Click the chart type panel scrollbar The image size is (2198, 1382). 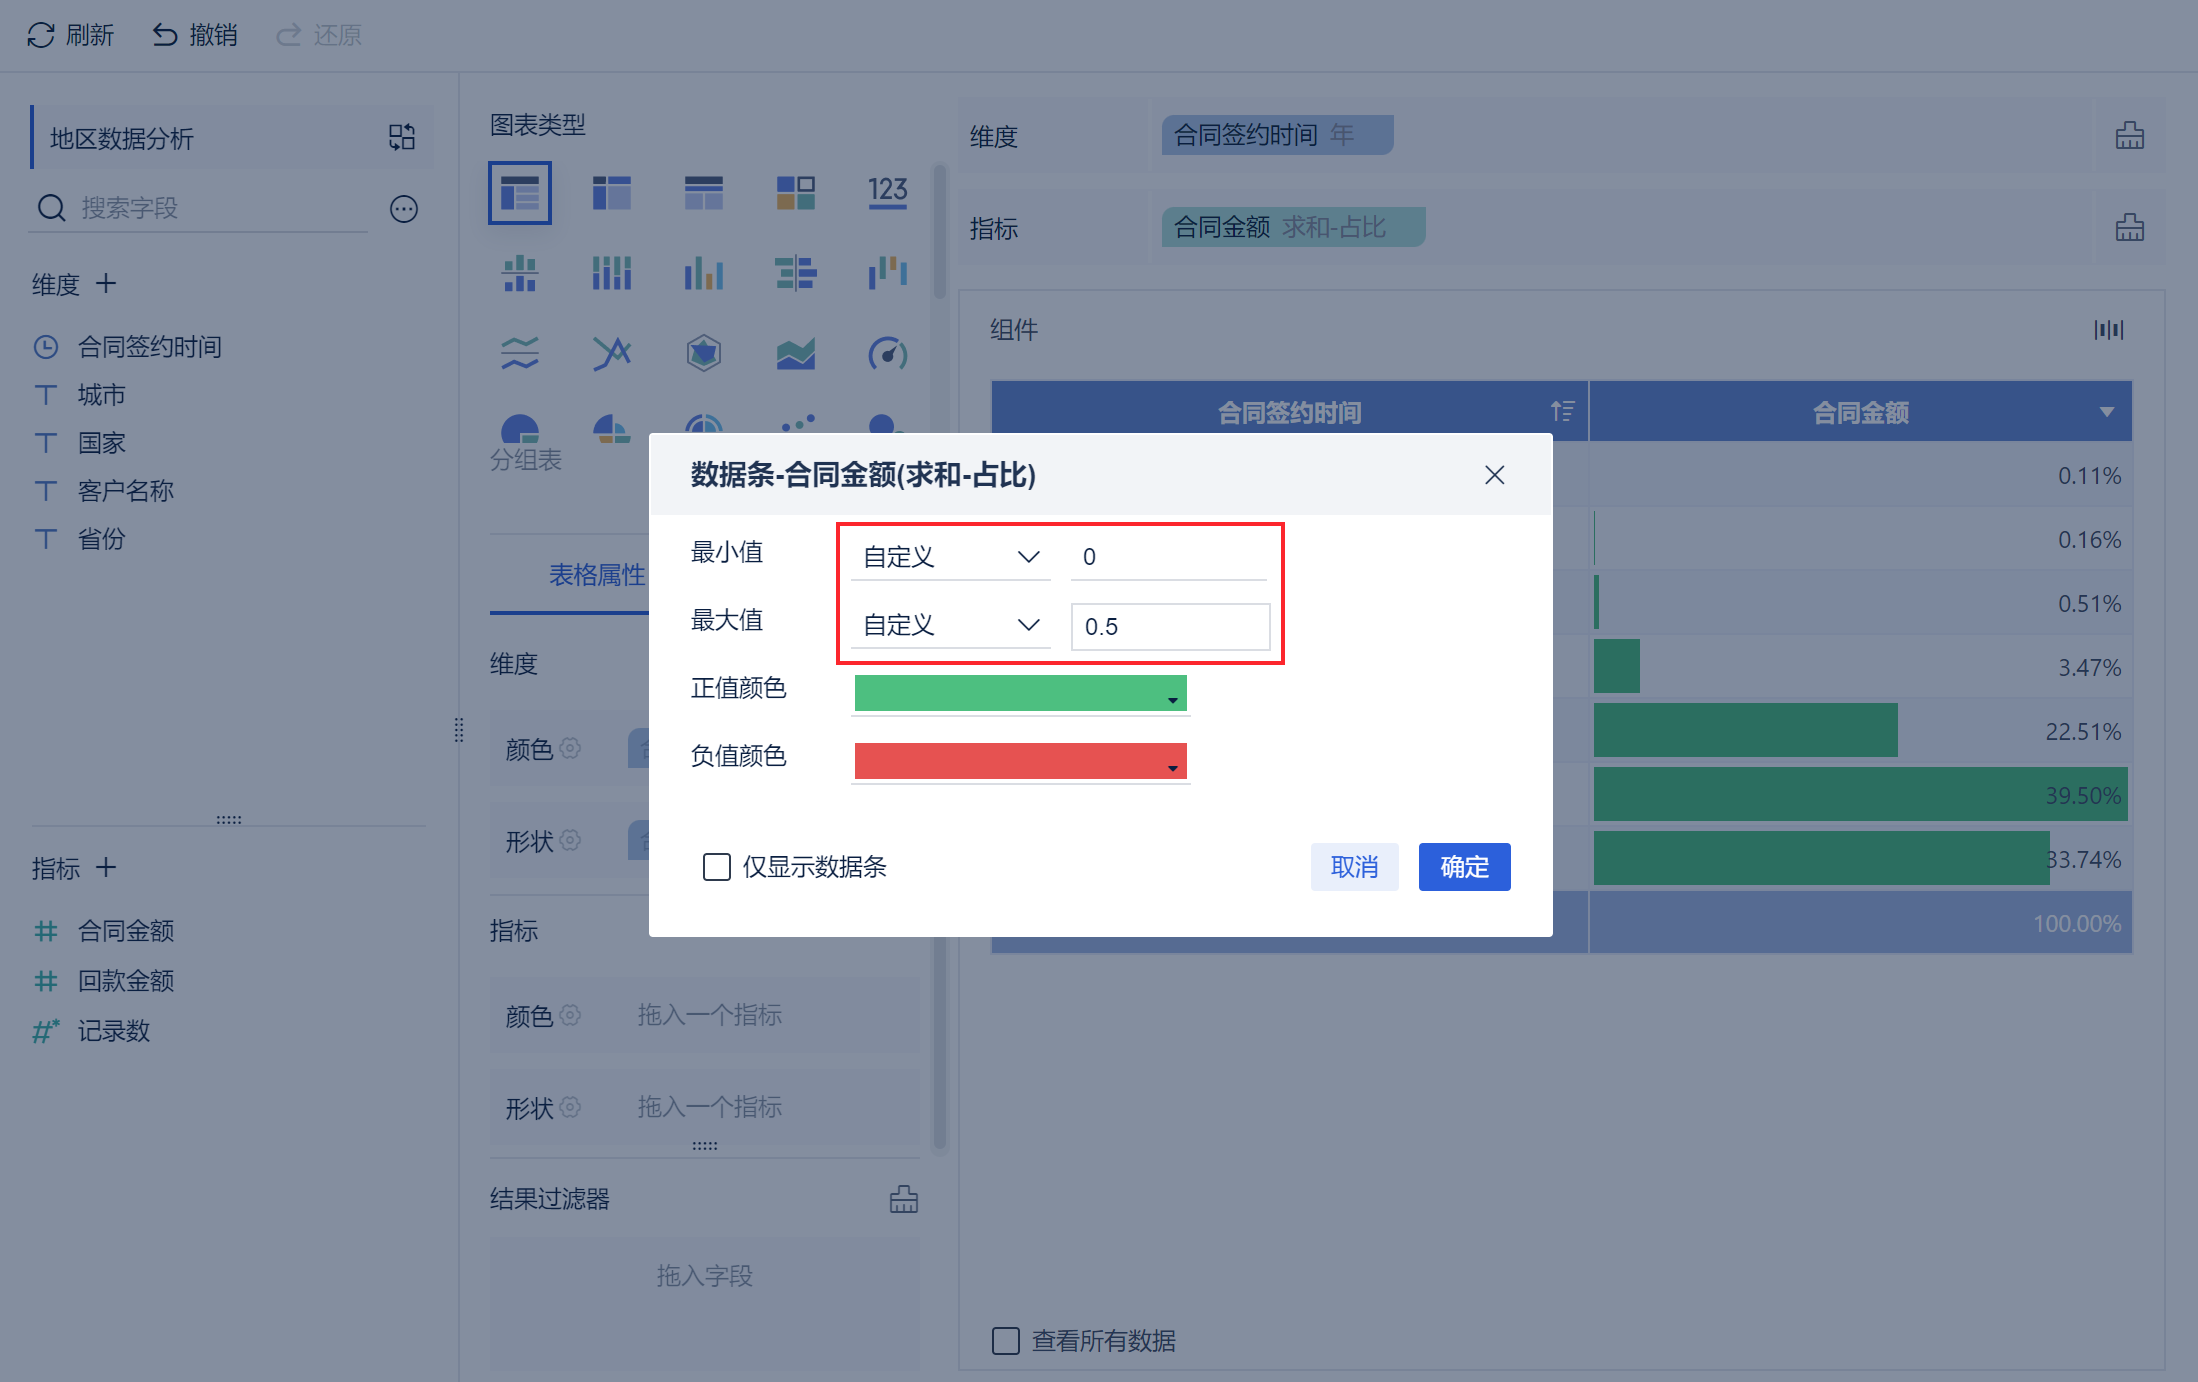click(939, 232)
